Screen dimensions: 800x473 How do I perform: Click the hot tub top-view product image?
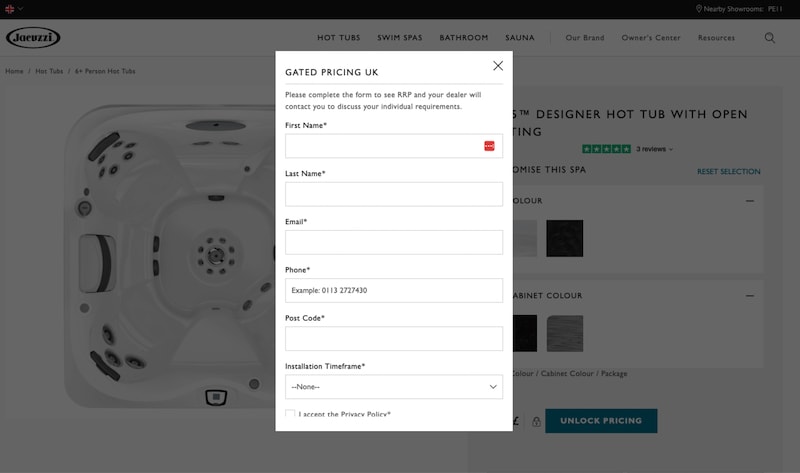(x=170, y=255)
